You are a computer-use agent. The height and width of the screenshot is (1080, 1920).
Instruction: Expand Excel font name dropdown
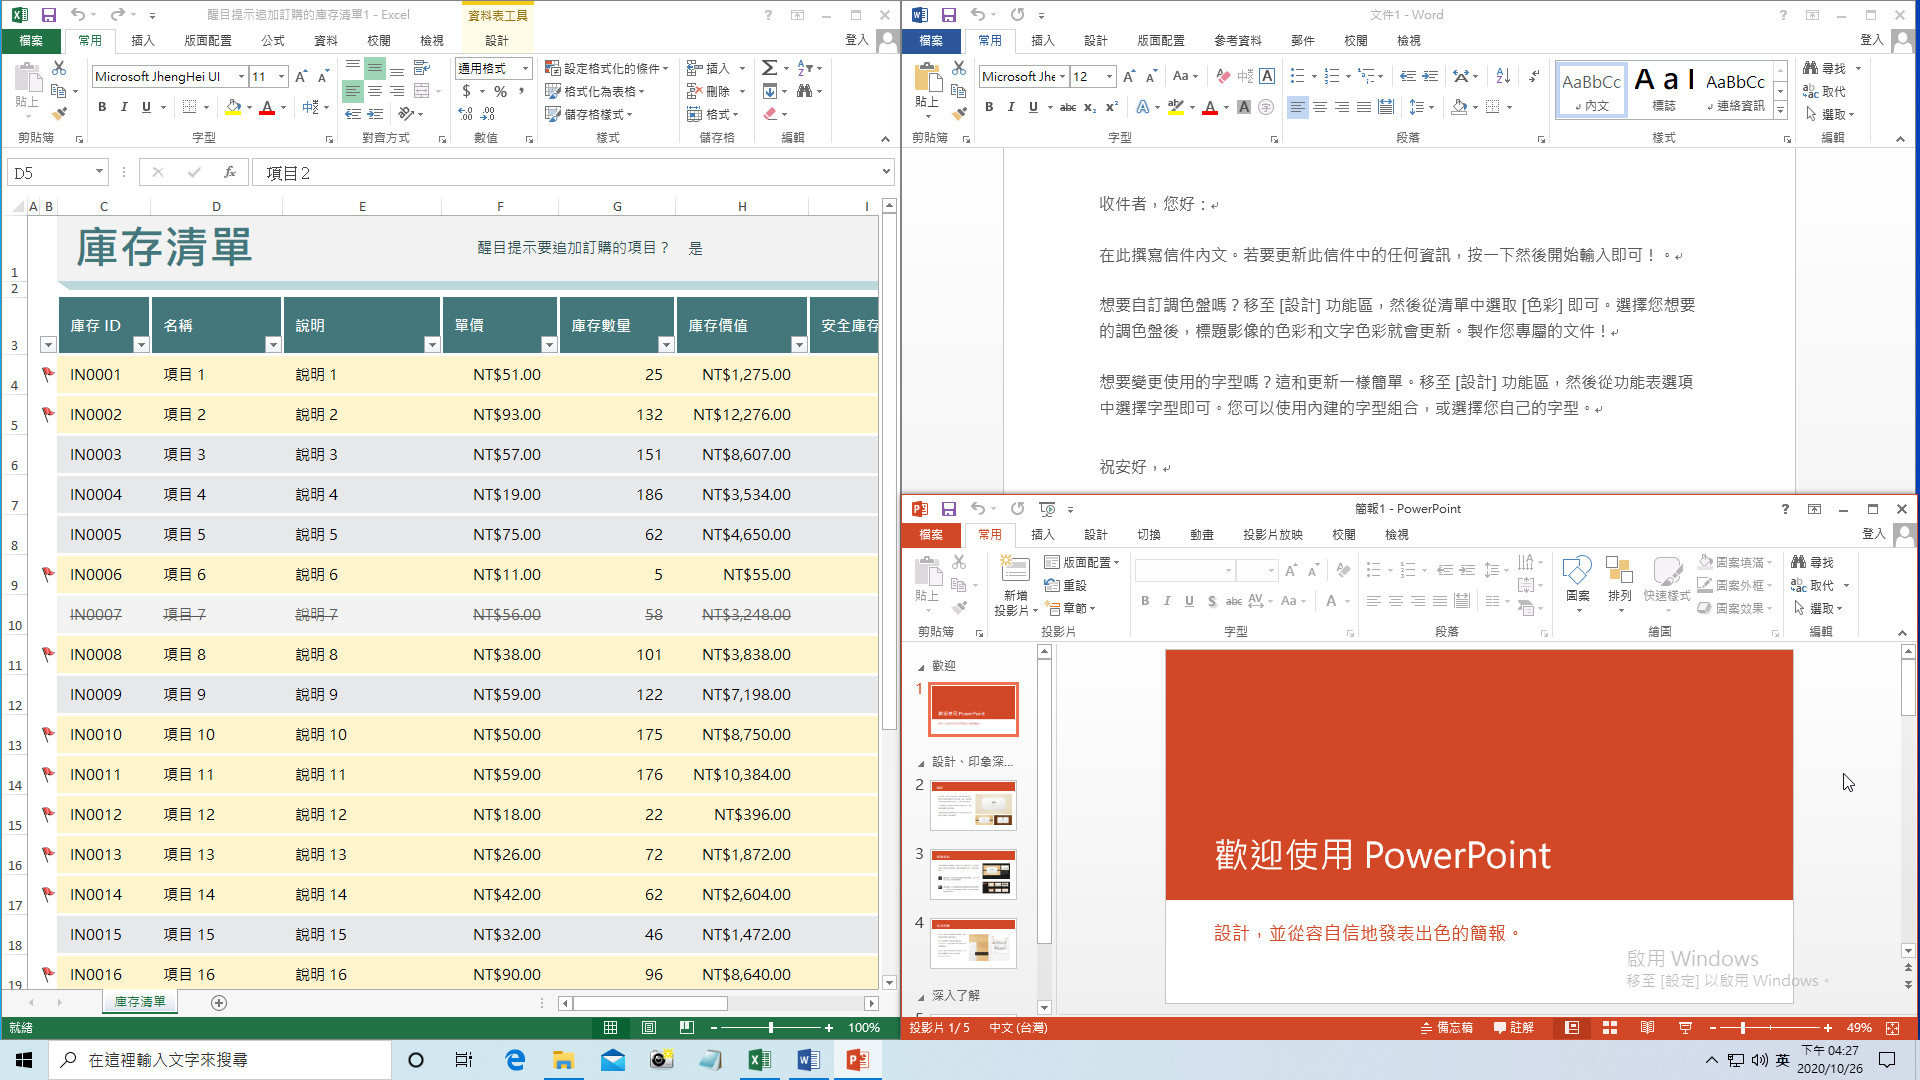tap(241, 77)
